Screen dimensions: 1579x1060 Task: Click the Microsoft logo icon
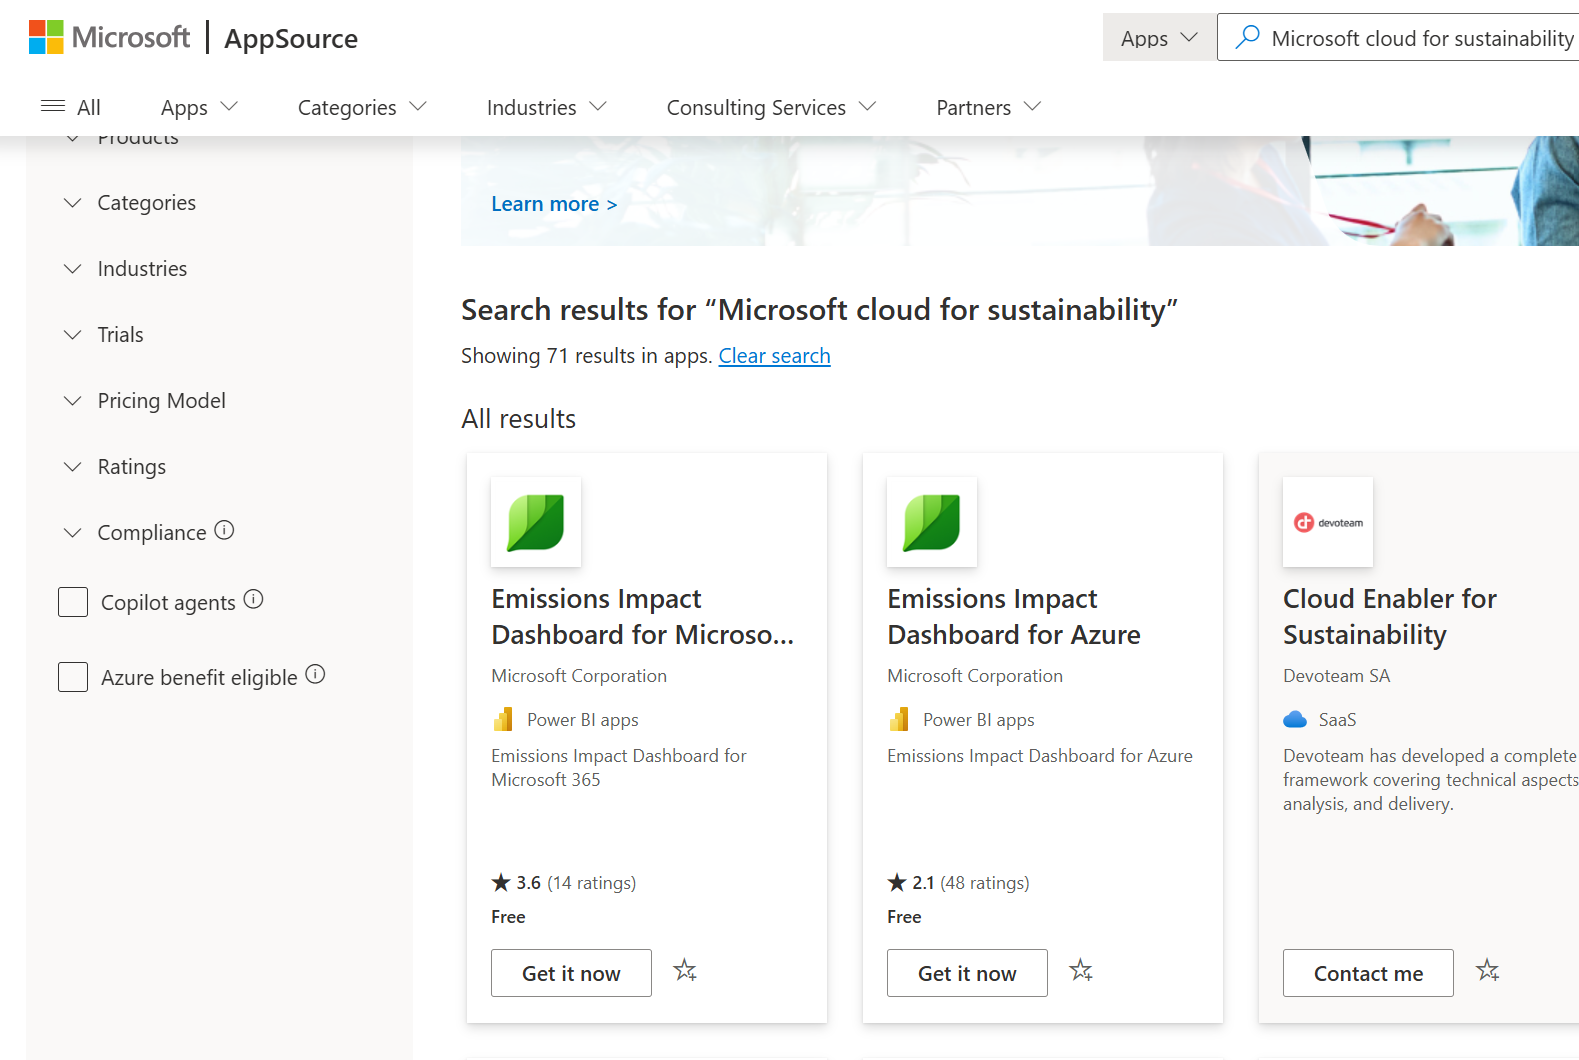coord(46,37)
